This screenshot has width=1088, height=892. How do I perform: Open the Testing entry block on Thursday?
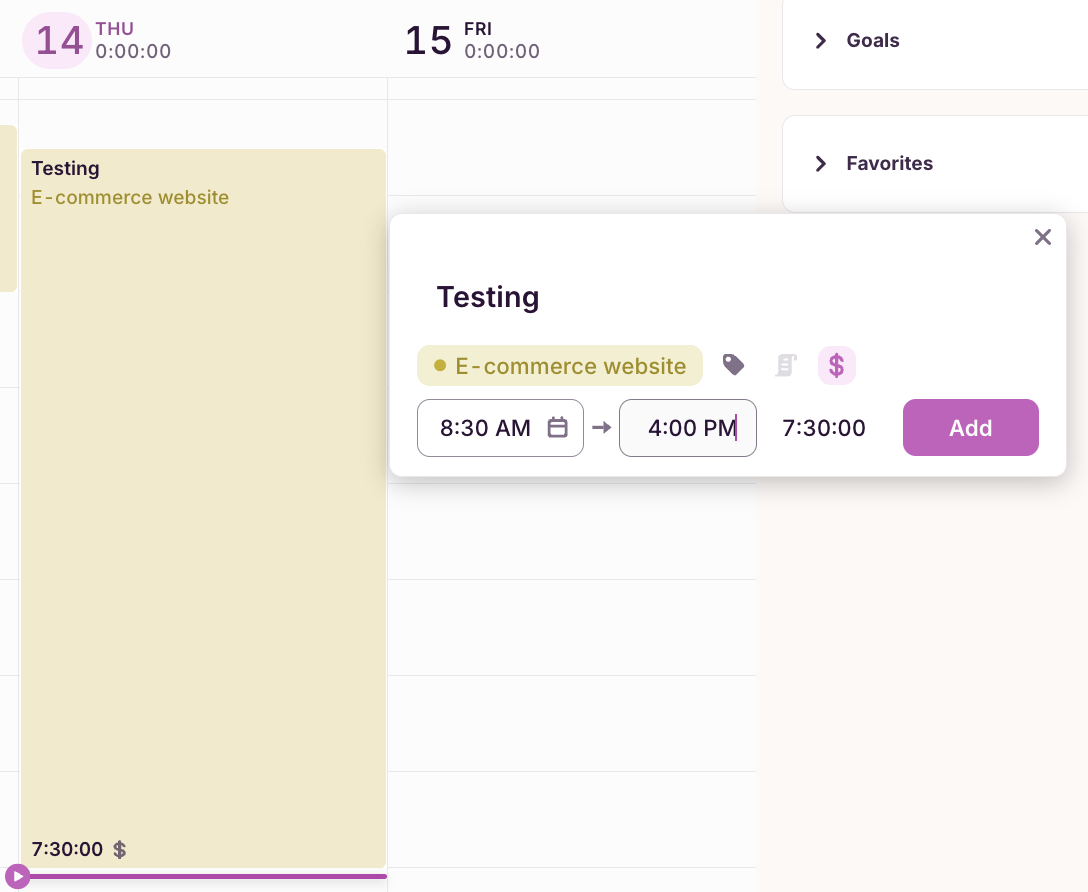click(203, 500)
